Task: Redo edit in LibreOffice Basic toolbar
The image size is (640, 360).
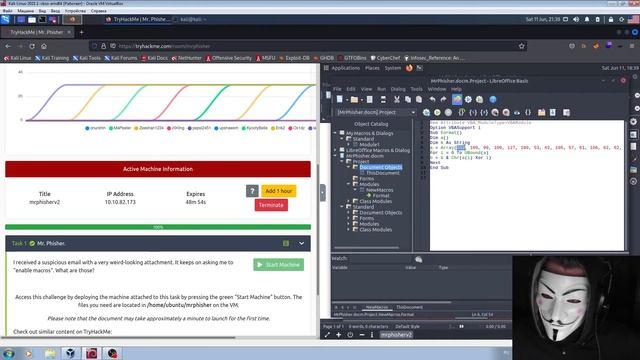Action: 444,99
